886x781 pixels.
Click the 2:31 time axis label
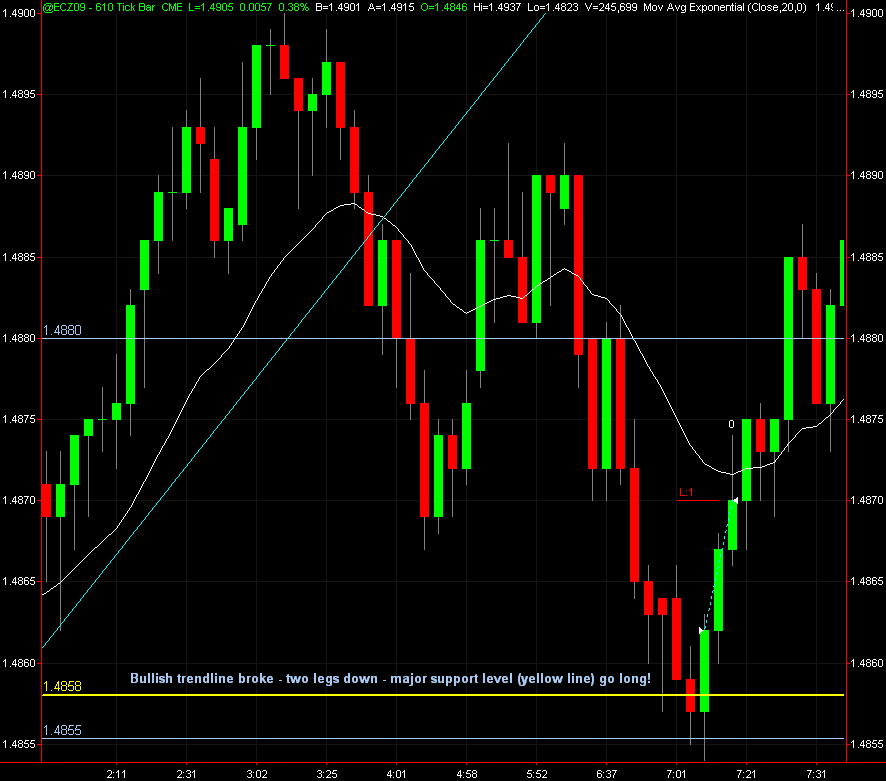click(186, 774)
